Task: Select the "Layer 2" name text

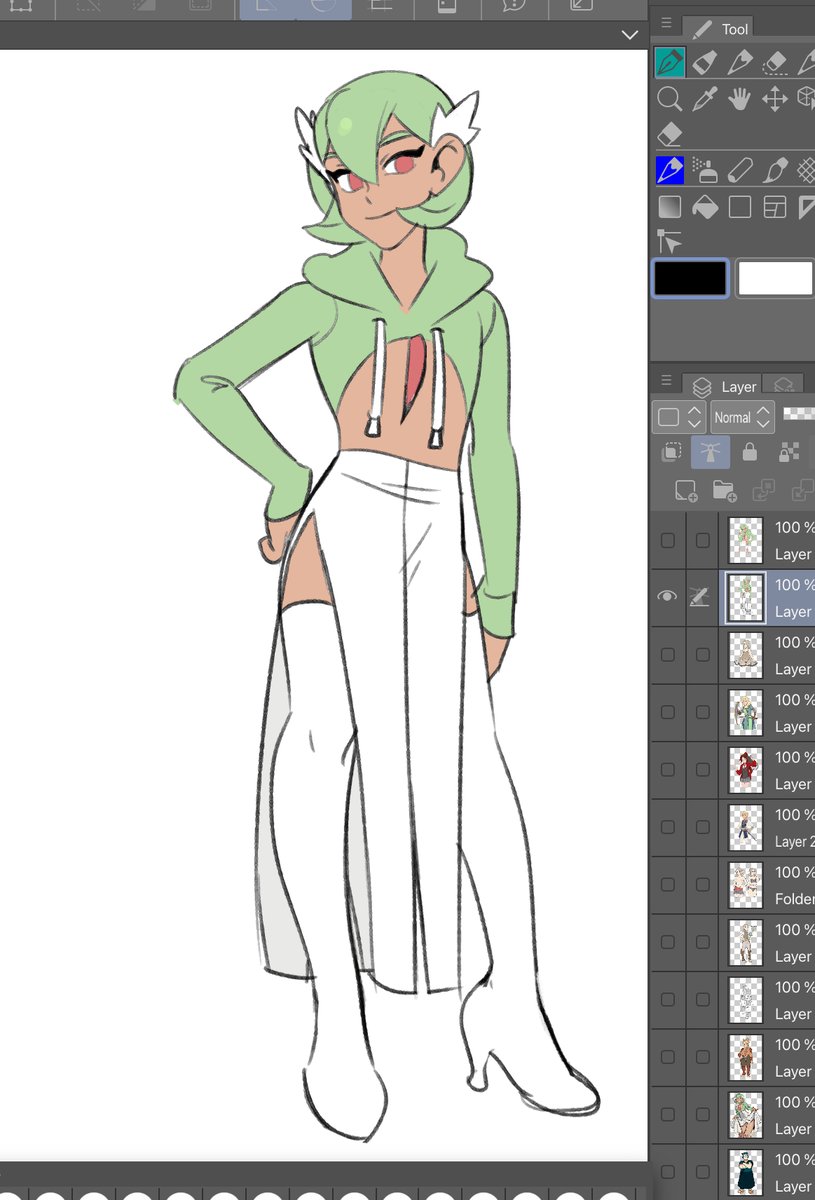Action: pyautogui.click(x=795, y=842)
